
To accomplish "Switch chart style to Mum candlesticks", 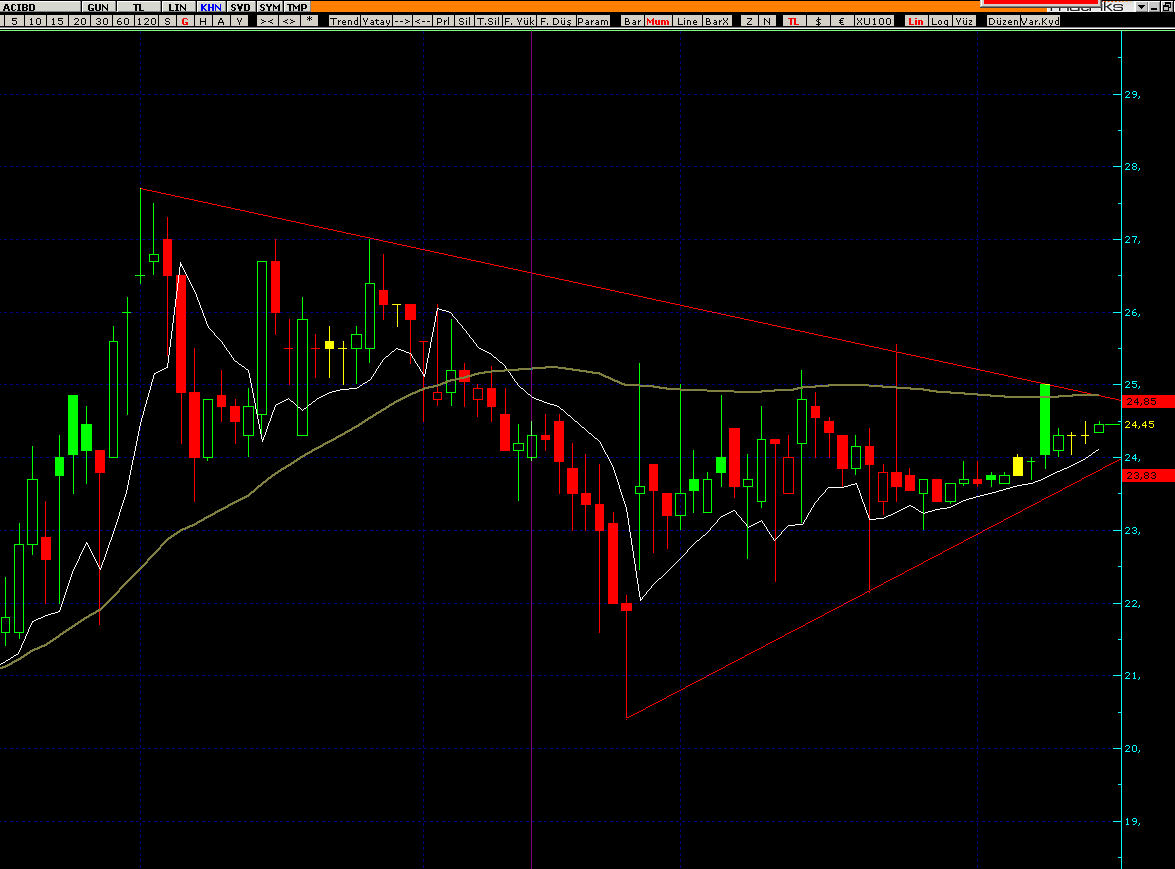I will (657, 21).
